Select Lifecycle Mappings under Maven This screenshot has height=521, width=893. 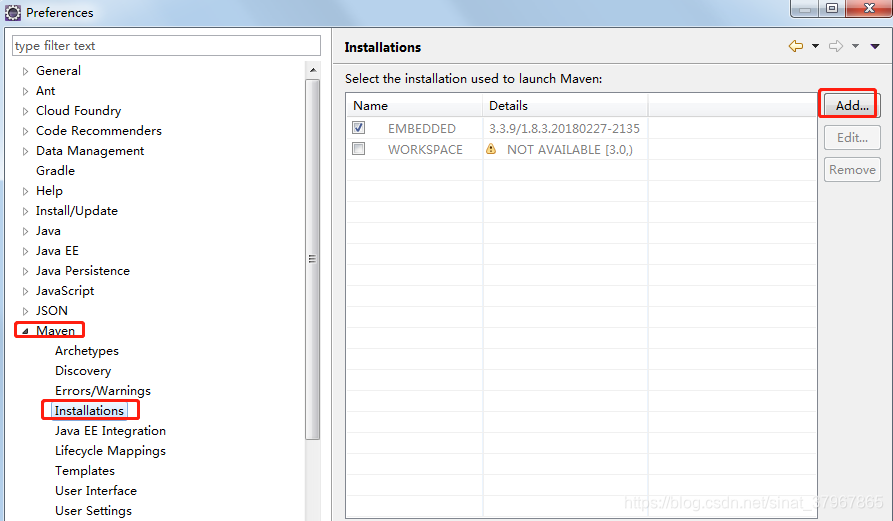(x=110, y=450)
